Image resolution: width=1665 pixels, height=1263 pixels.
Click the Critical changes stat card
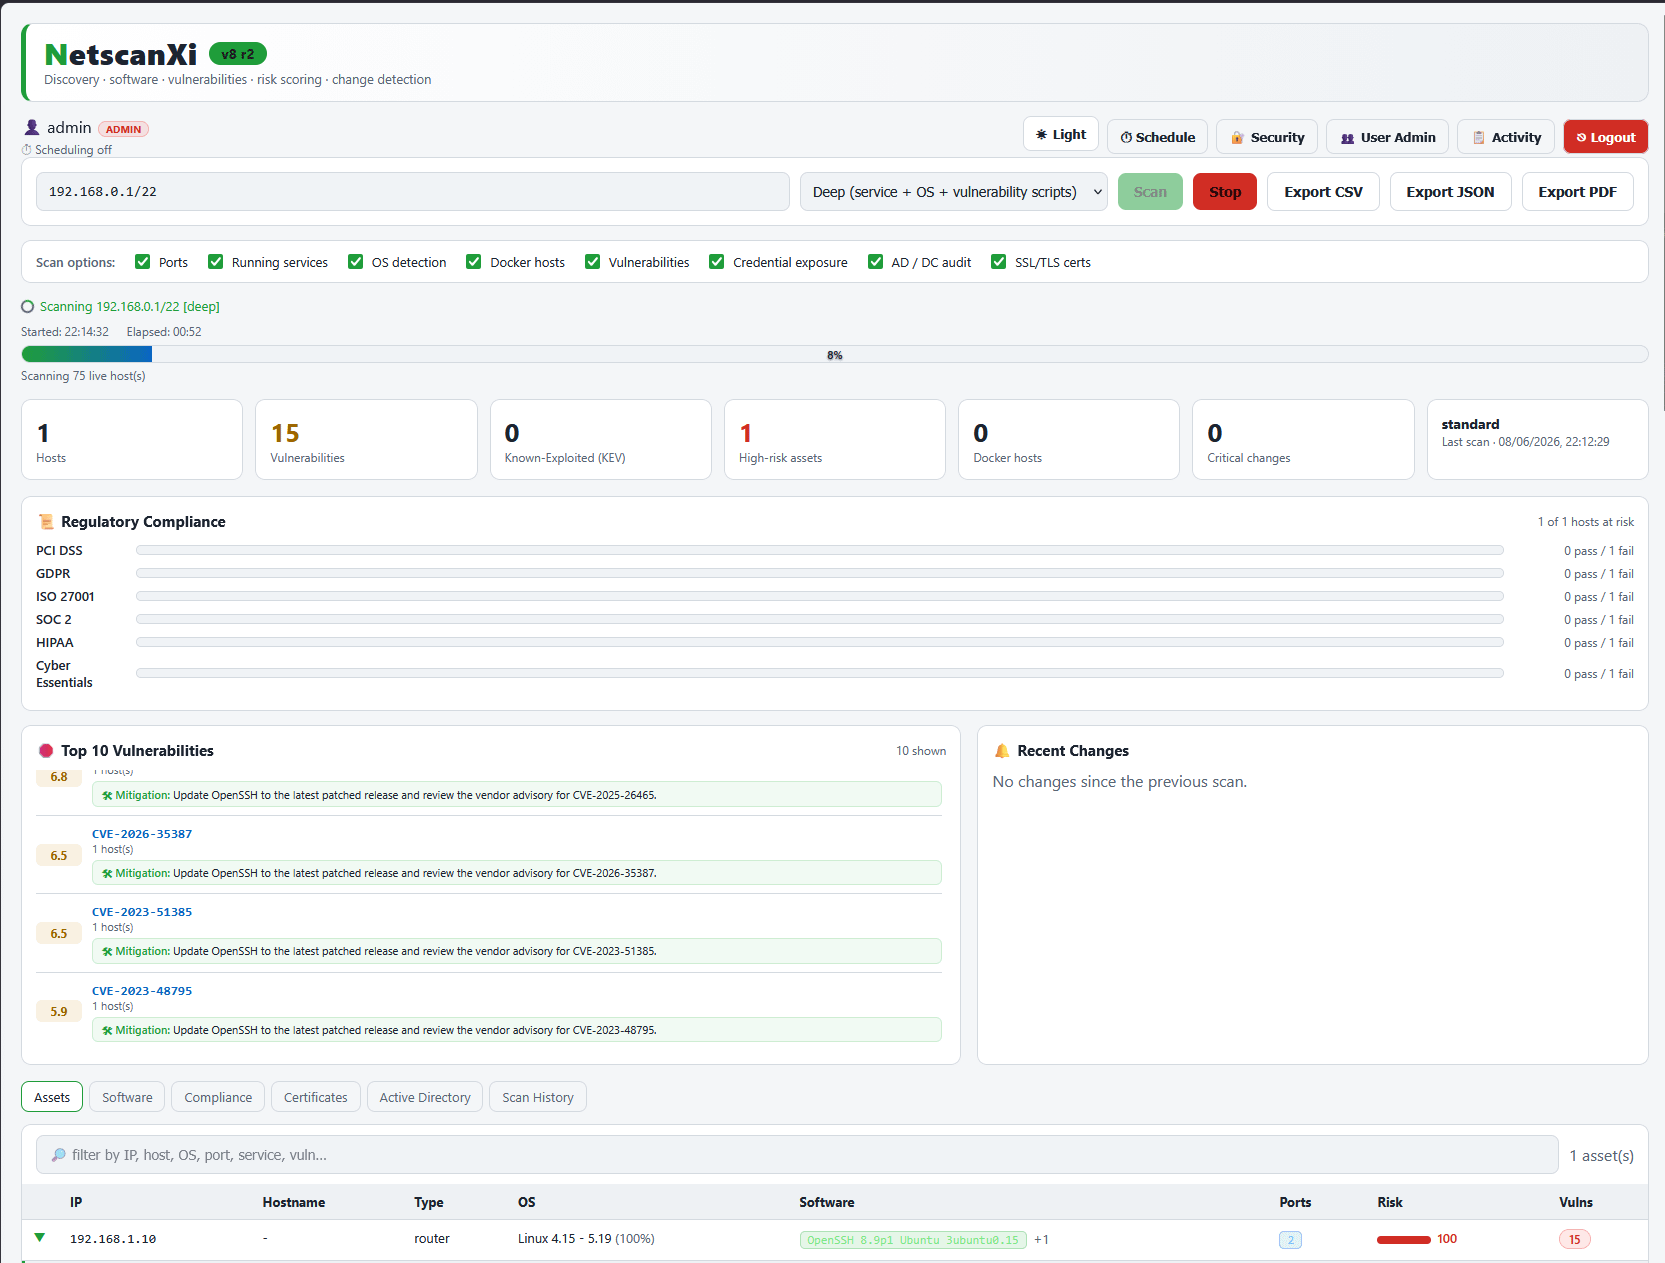tap(1303, 440)
